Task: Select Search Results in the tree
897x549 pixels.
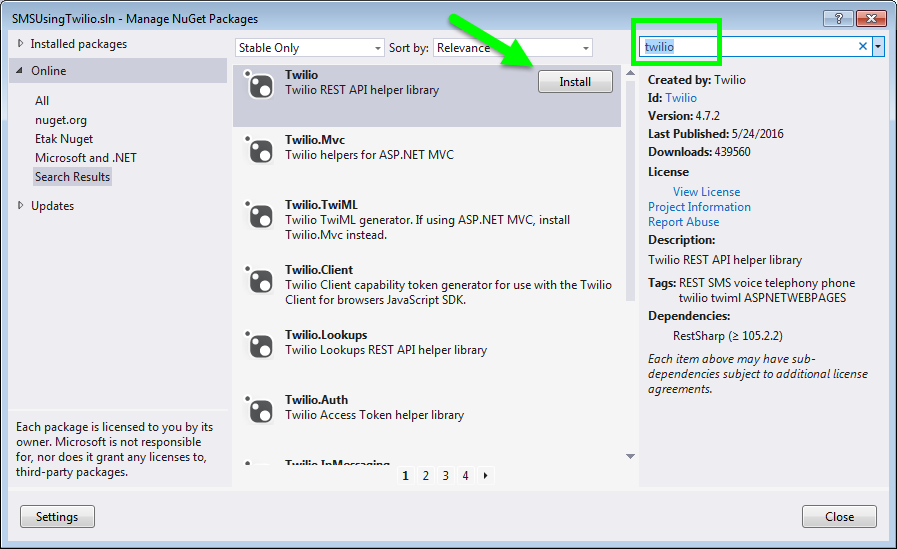Action: (72, 177)
